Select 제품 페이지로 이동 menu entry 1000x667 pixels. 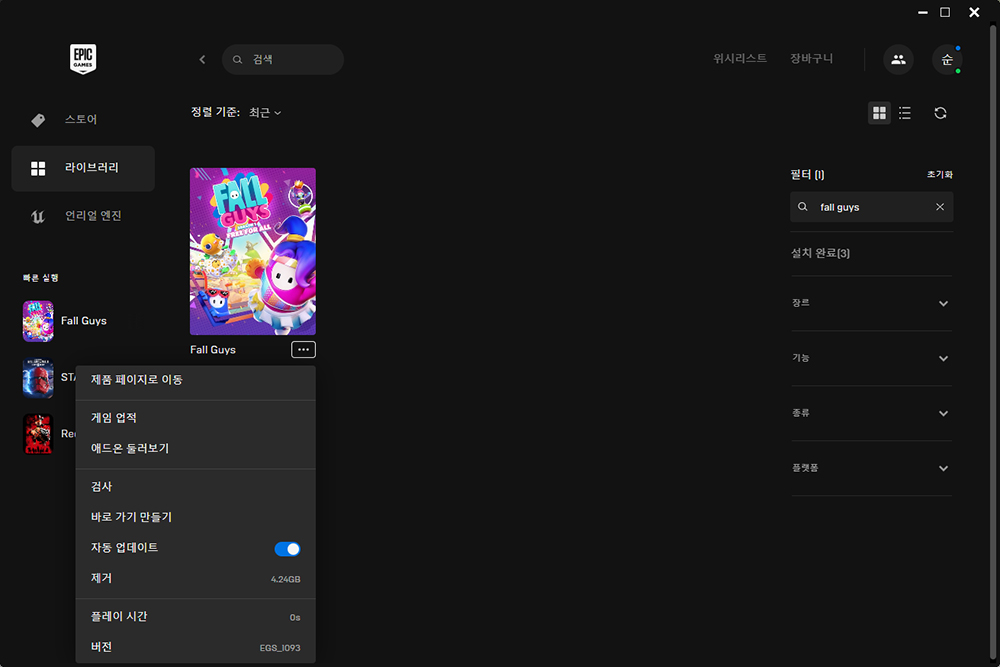coord(195,379)
